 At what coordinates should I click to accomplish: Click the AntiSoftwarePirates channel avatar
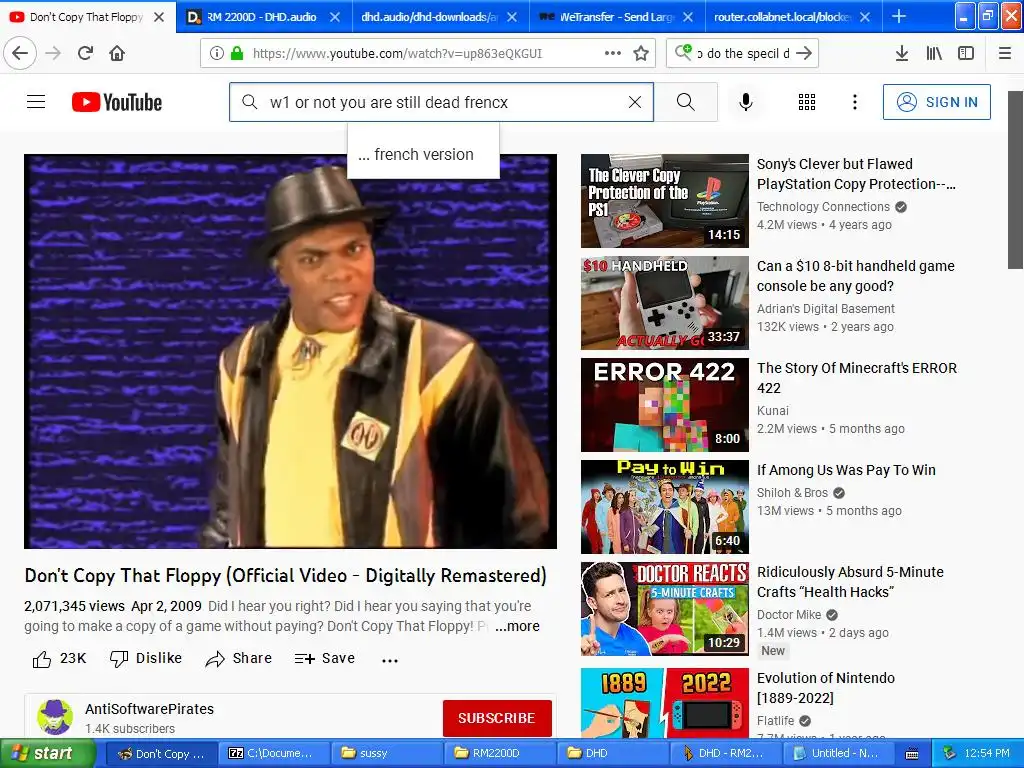[55, 717]
